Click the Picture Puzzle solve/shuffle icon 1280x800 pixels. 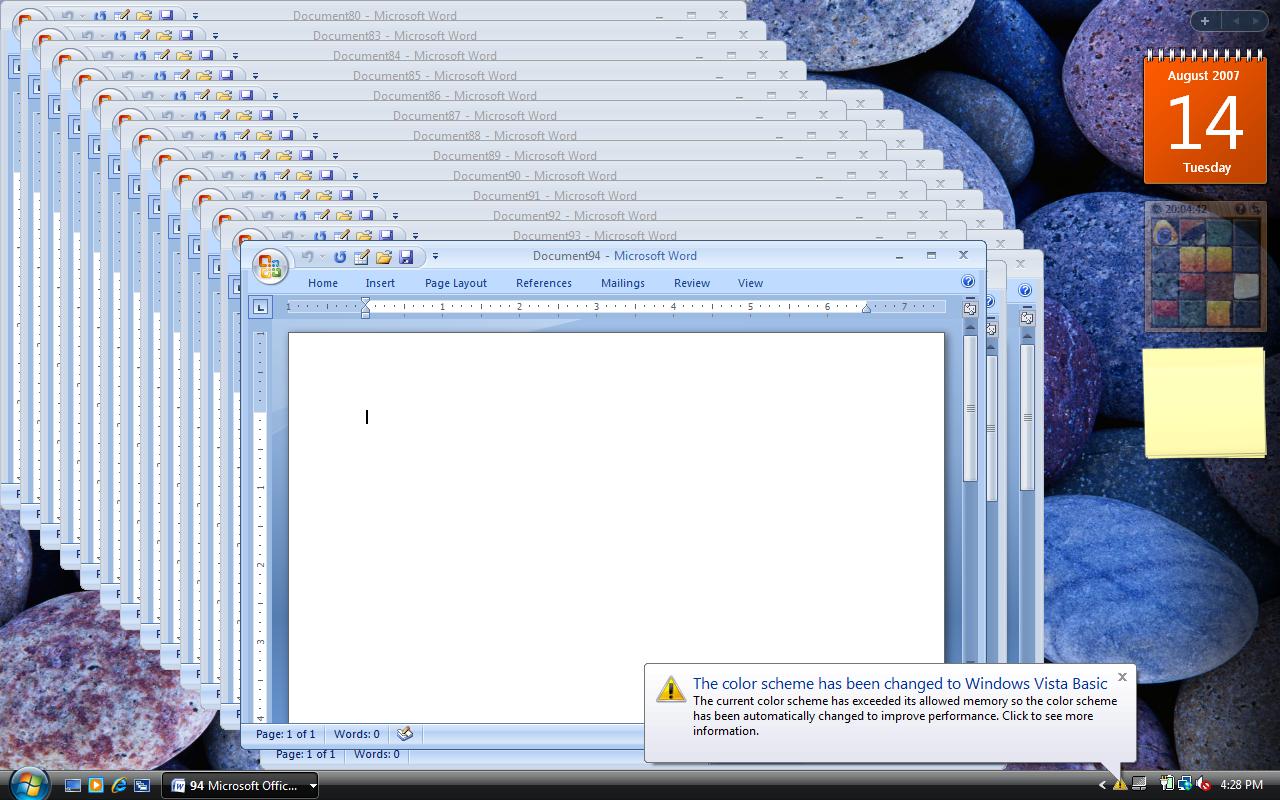coord(1254,209)
